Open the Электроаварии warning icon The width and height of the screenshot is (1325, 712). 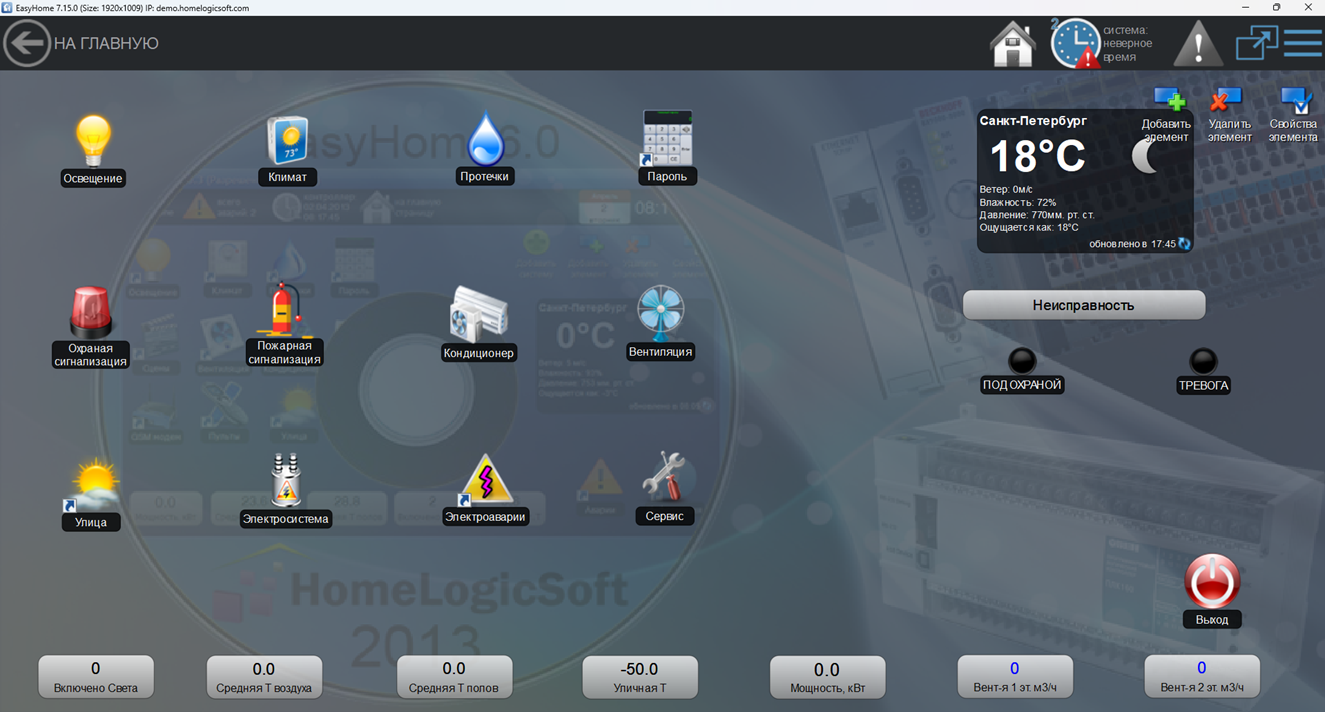pyautogui.click(x=486, y=480)
